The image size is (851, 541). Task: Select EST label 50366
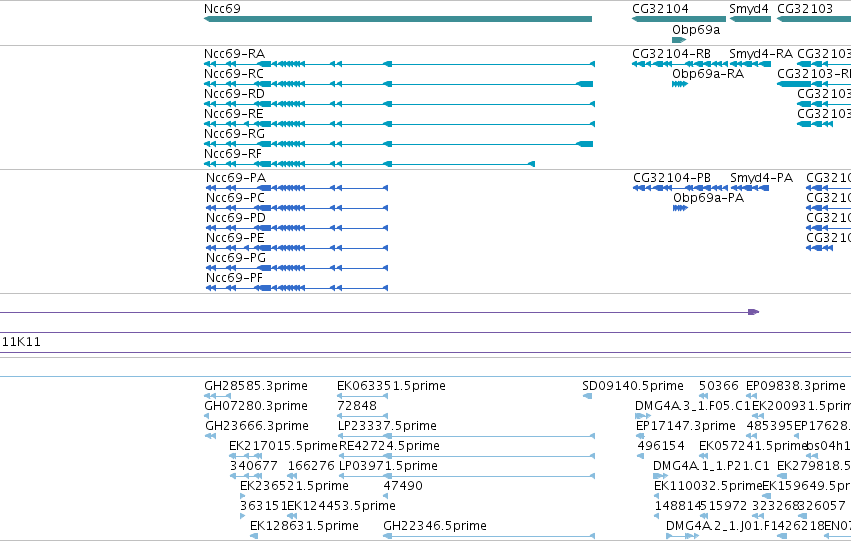click(719, 386)
